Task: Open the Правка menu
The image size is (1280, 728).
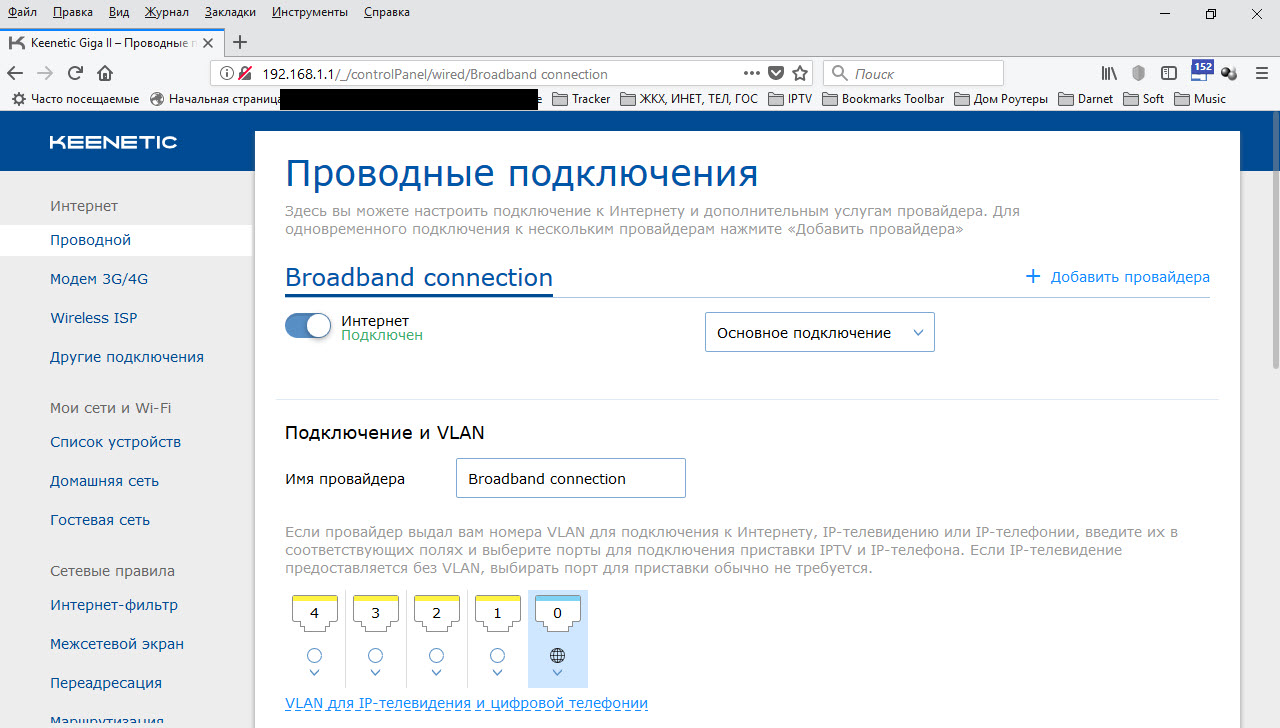Action: point(73,12)
